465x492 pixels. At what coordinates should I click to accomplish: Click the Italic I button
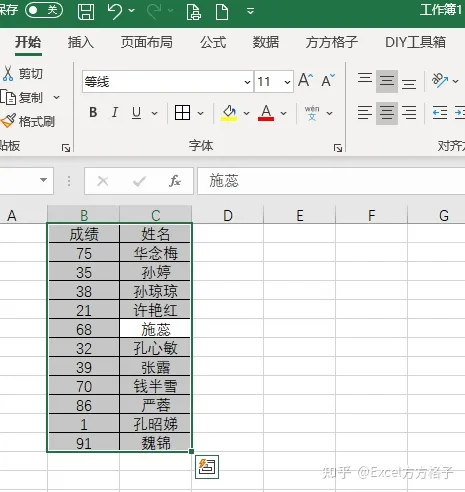pos(115,113)
